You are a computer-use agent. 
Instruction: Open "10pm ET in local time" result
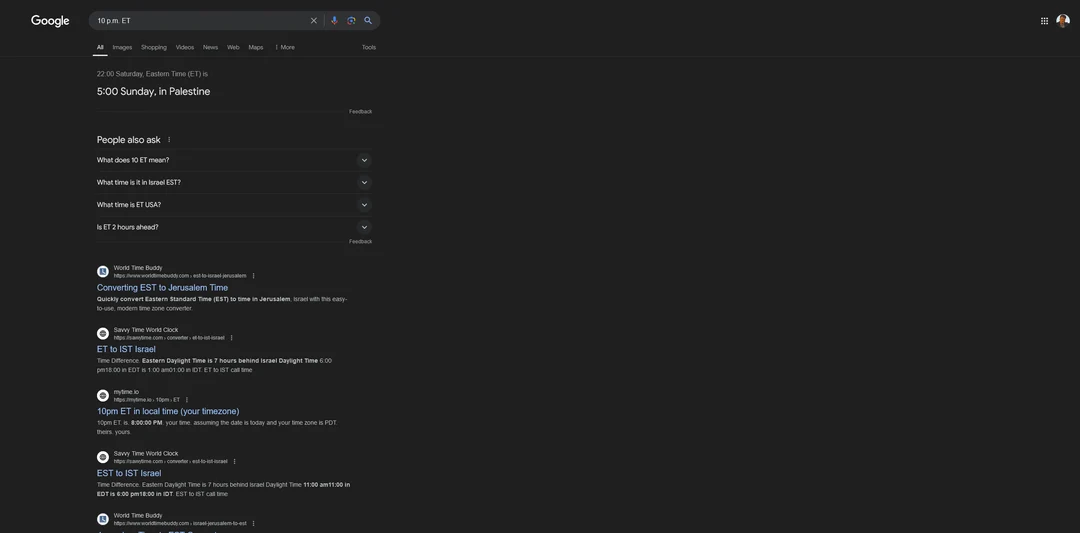168,411
